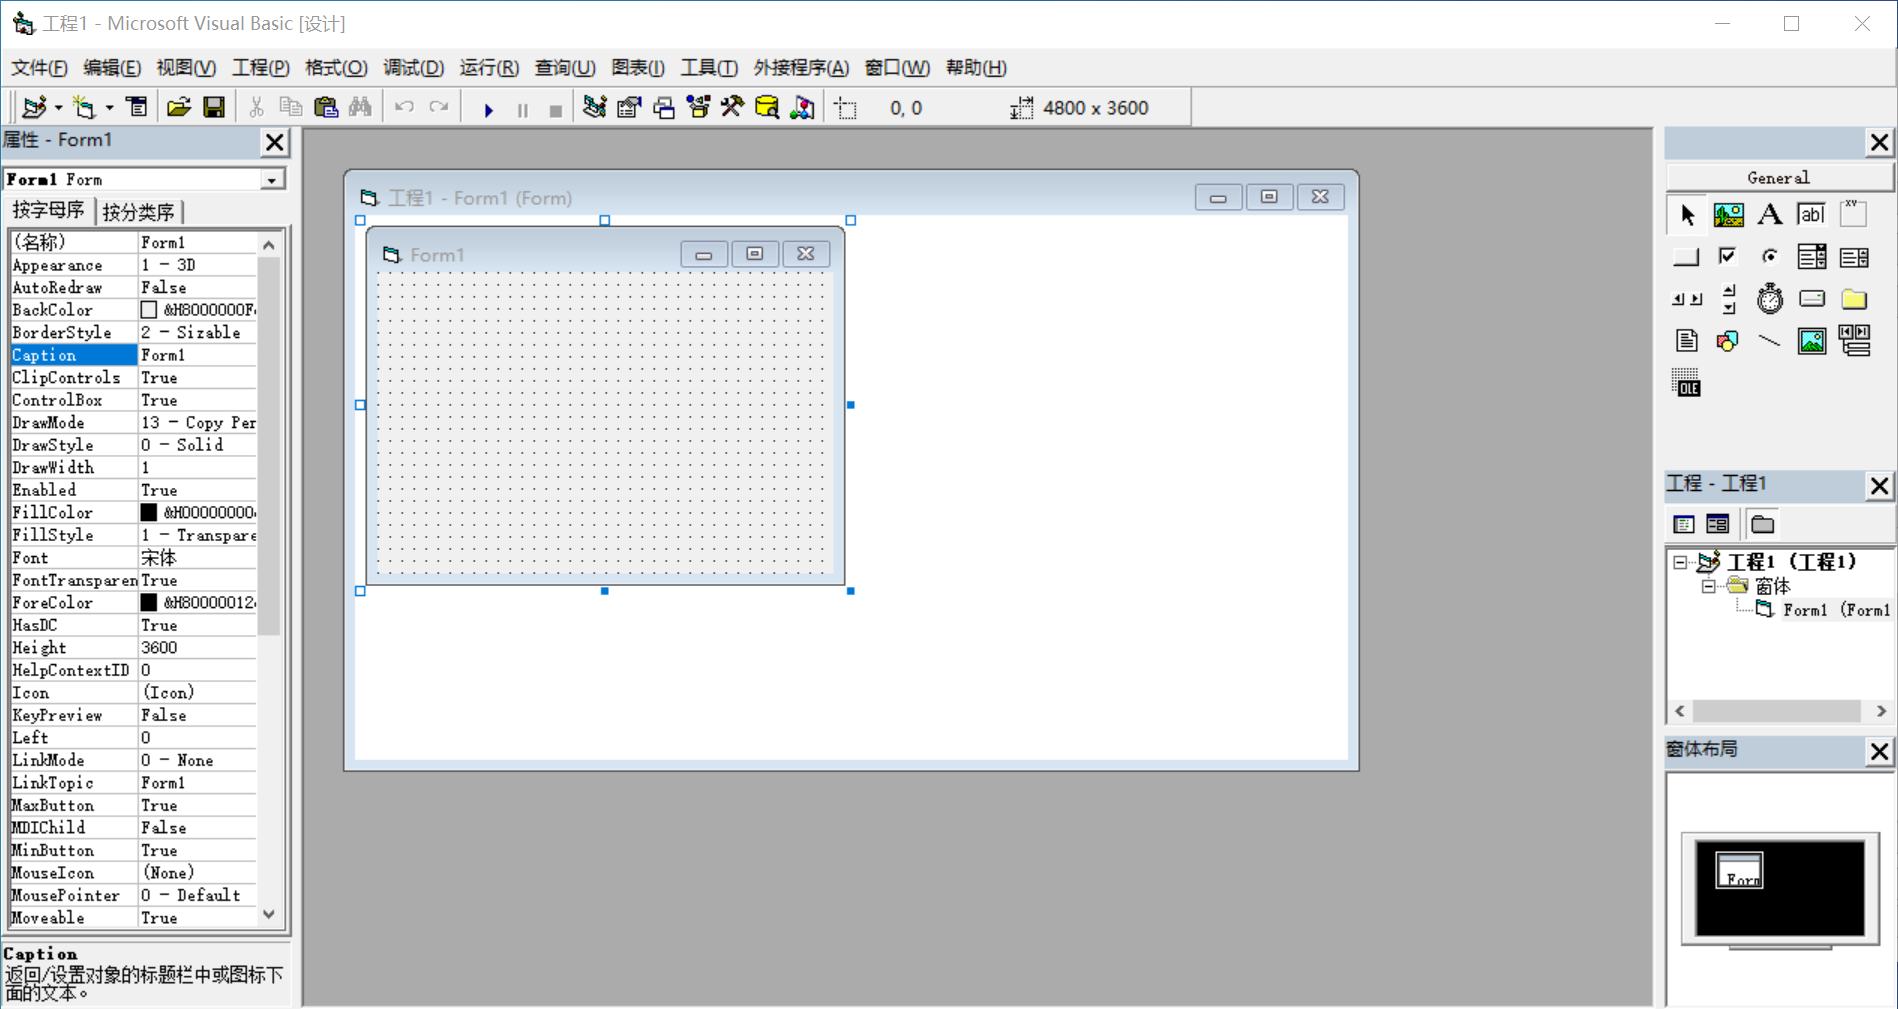Open the Toolbox hammer-and-wrench icon
The image size is (1898, 1009).
[x=732, y=107]
